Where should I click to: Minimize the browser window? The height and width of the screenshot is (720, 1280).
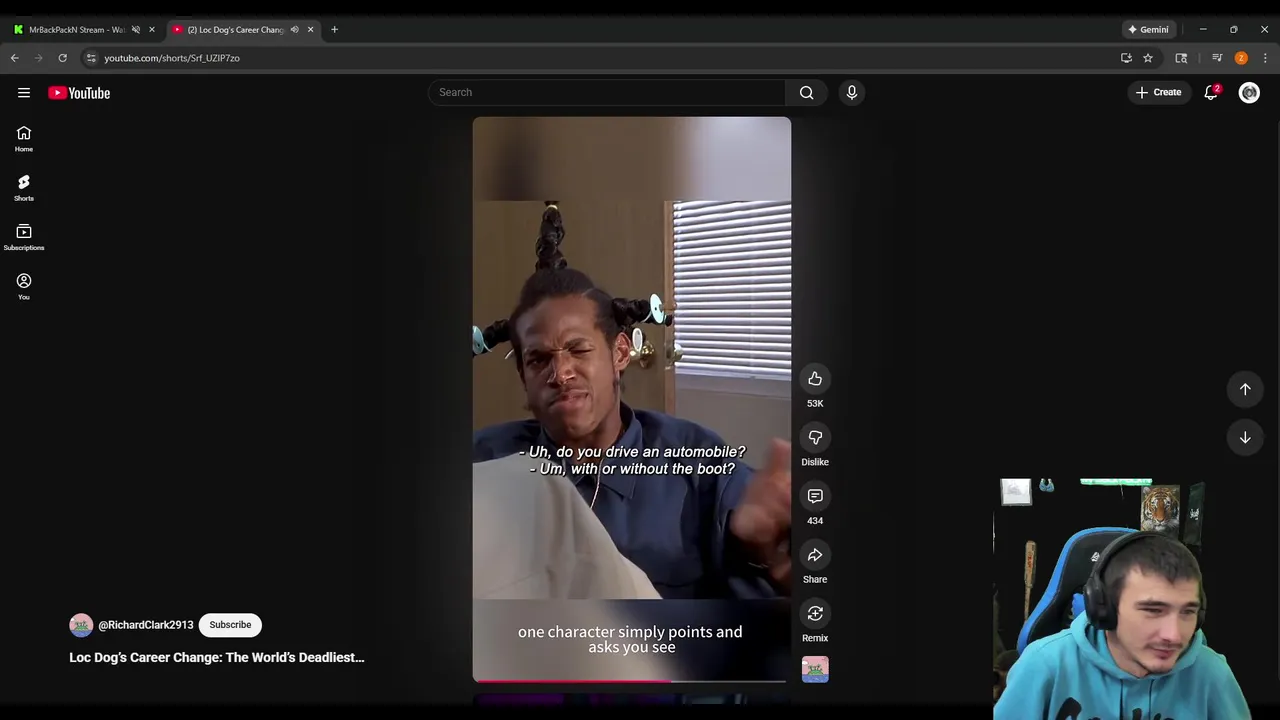(1203, 30)
